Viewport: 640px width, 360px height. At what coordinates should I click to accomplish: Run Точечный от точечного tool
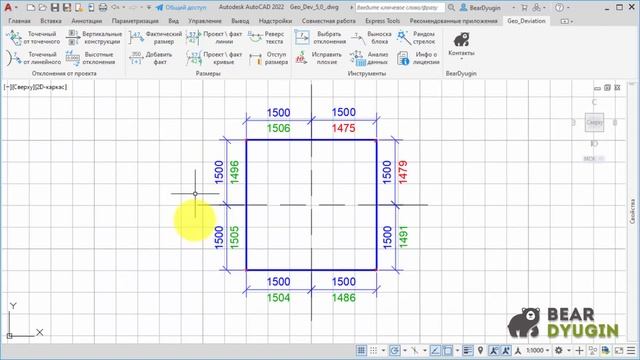[33, 38]
